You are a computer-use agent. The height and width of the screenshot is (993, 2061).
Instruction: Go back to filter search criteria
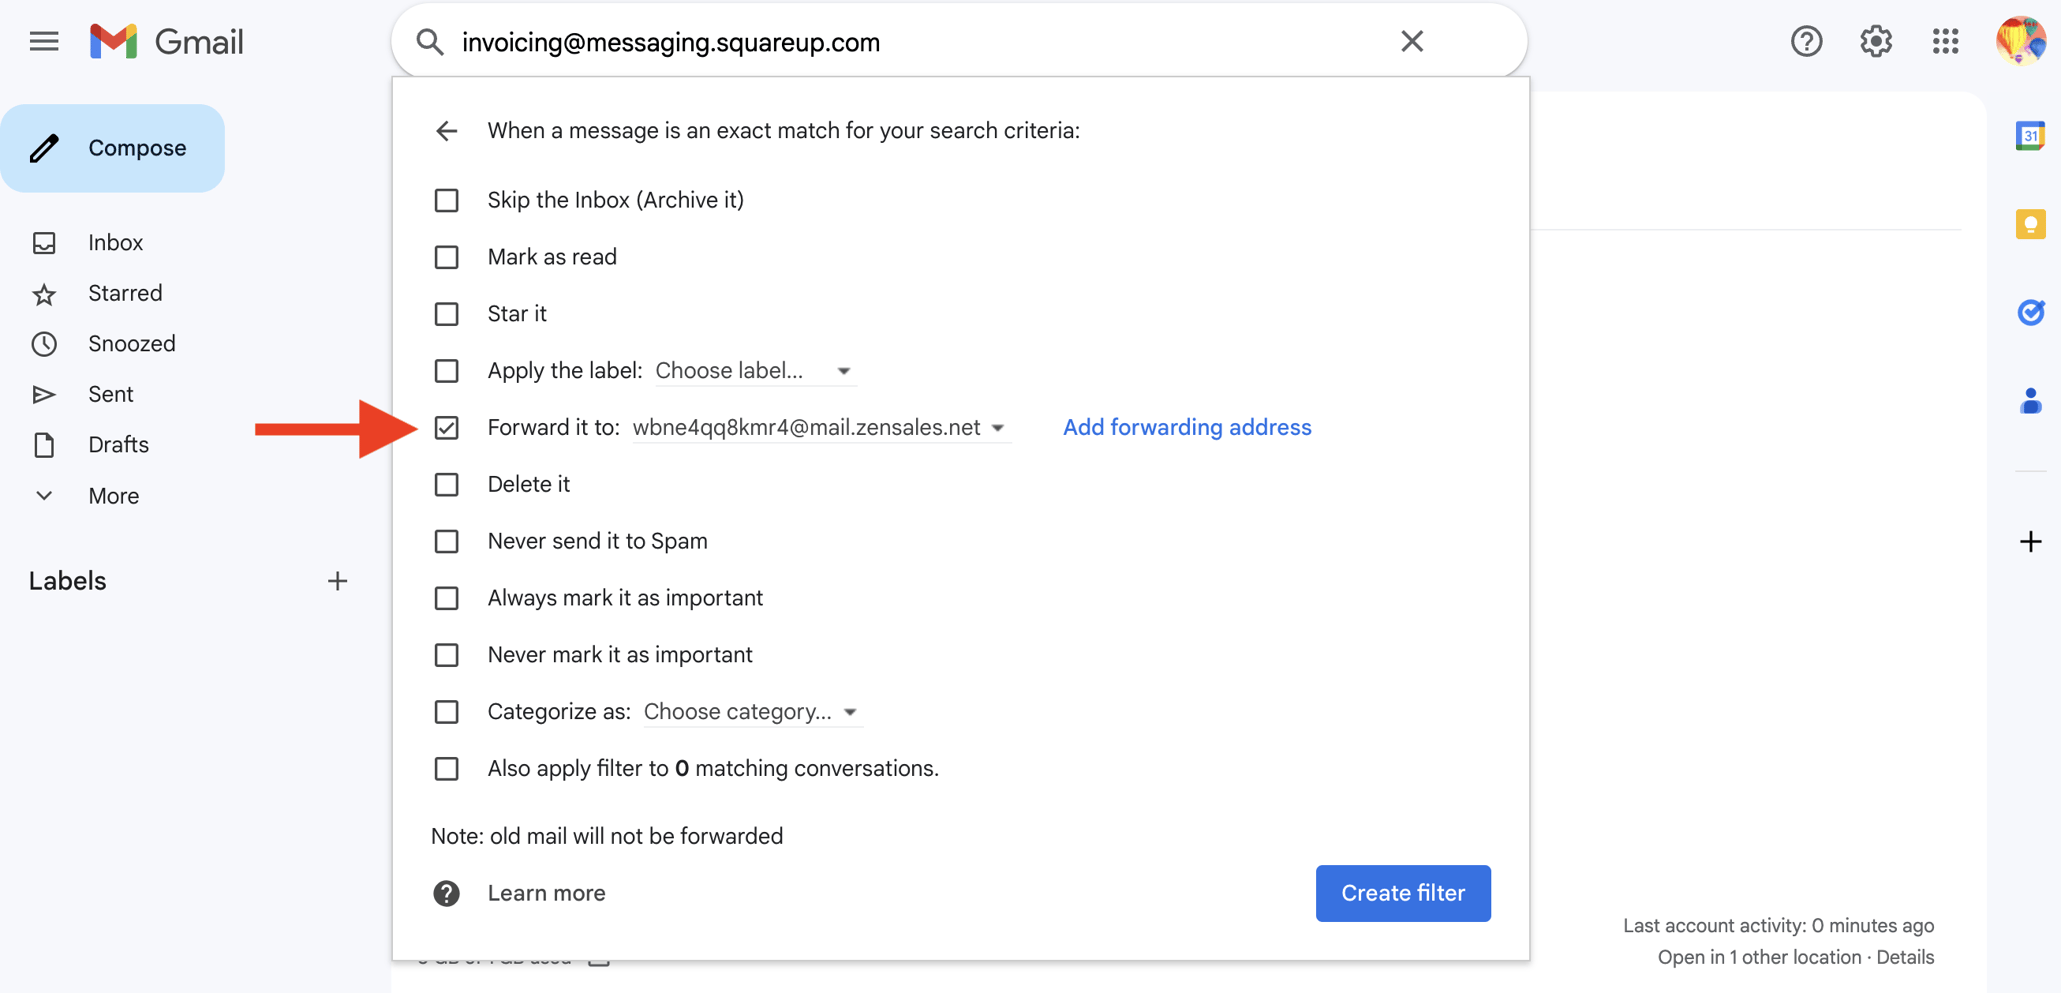click(x=446, y=131)
